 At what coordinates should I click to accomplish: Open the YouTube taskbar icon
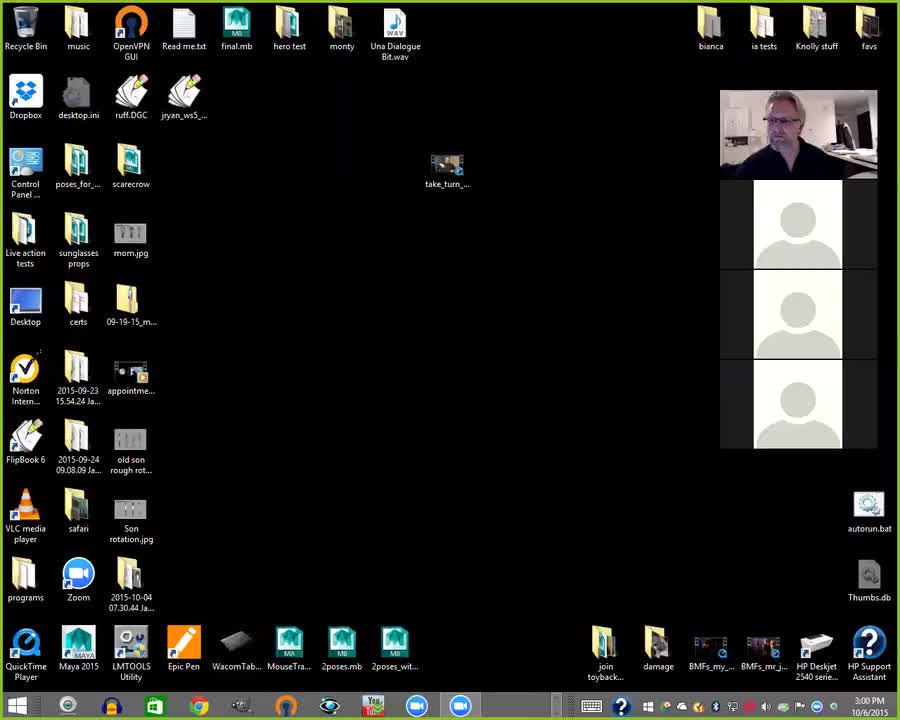[373, 706]
